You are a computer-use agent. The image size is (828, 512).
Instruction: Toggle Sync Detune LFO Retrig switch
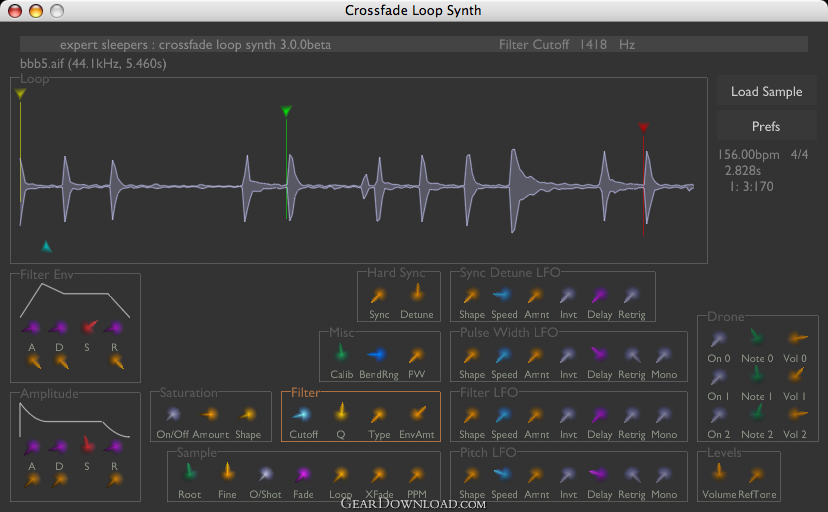[632, 296]
